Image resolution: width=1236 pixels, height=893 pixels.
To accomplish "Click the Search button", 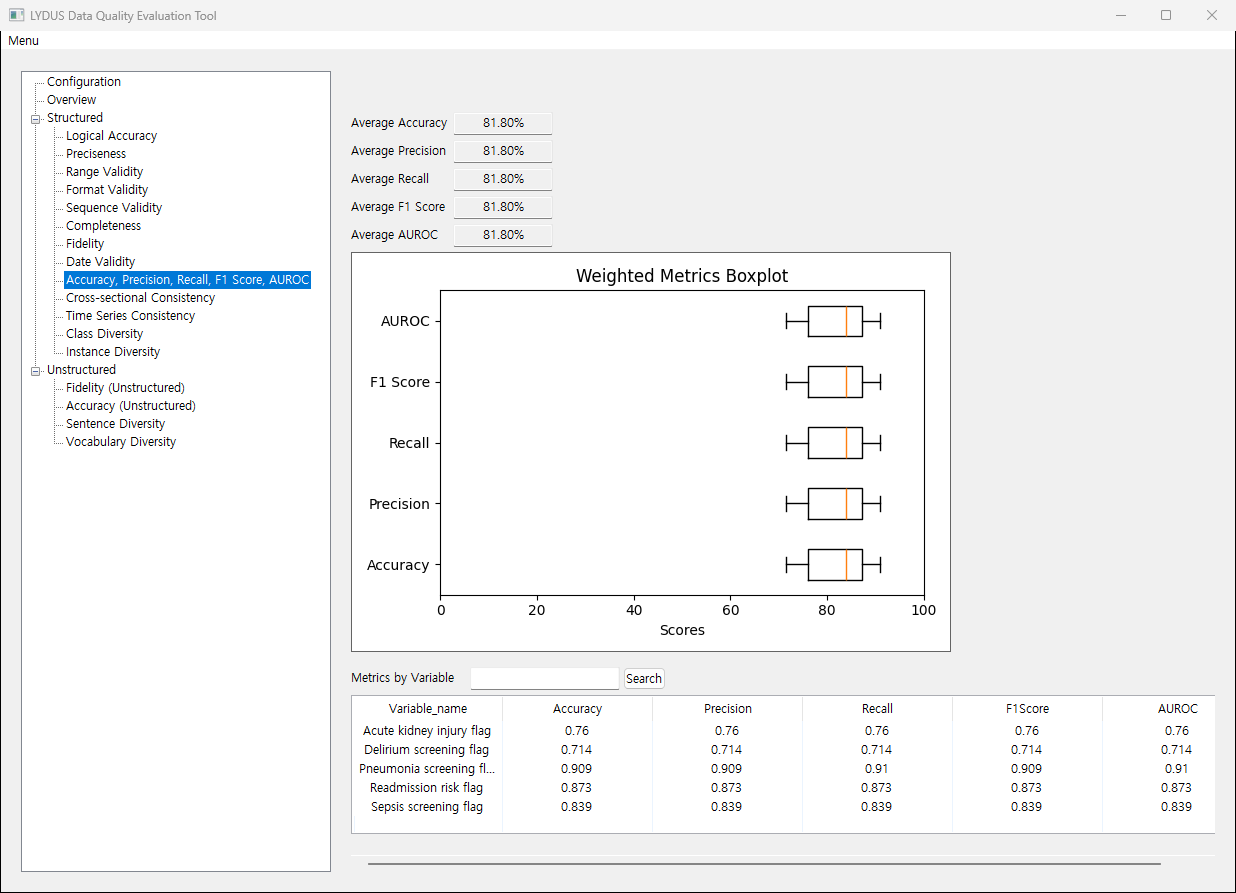I will point(644,678).
